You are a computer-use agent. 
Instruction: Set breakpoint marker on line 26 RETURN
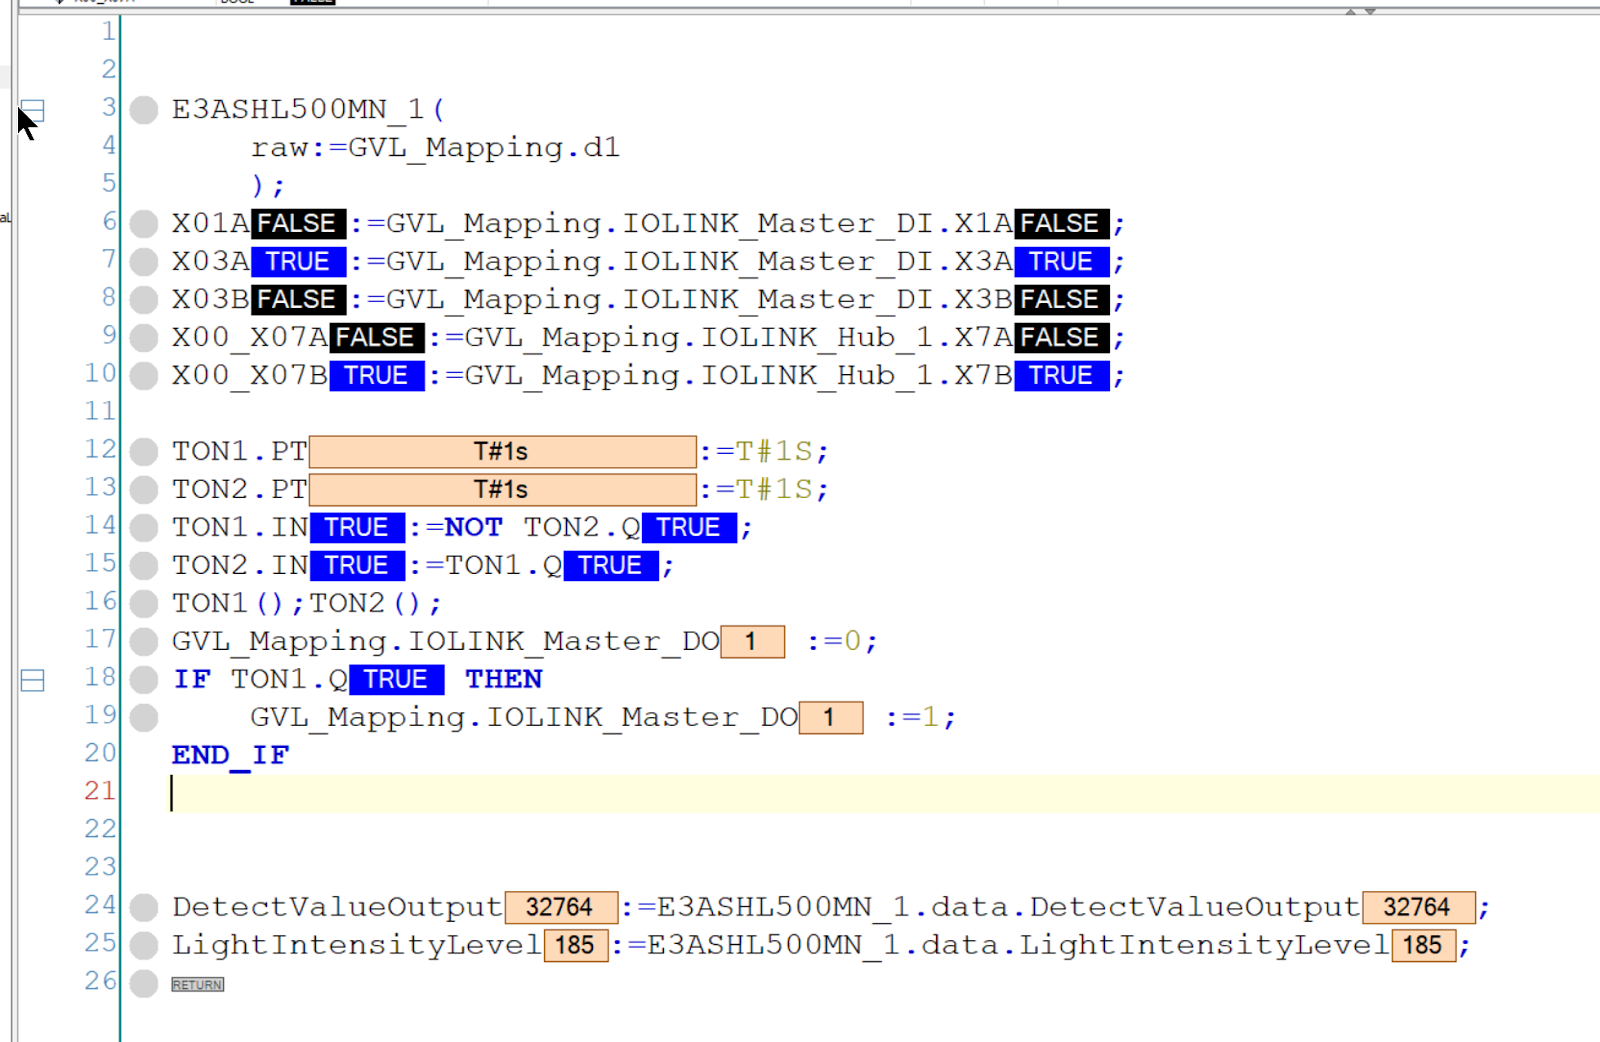coord(144,984)
